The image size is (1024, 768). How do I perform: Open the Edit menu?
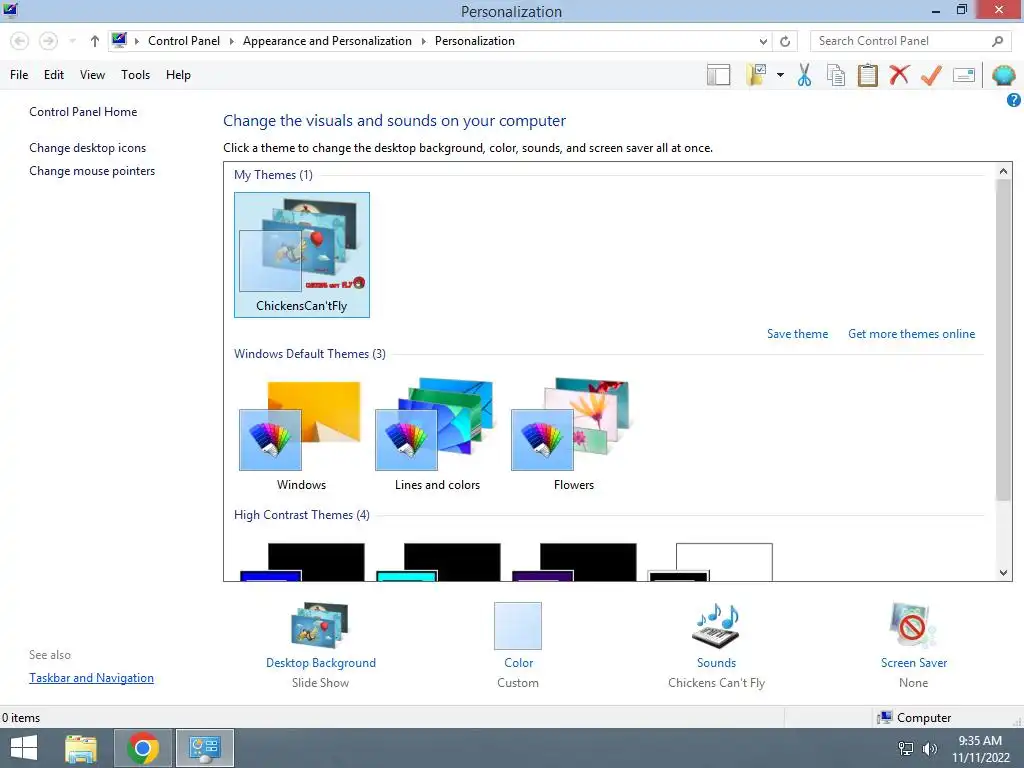pos(54,75)
